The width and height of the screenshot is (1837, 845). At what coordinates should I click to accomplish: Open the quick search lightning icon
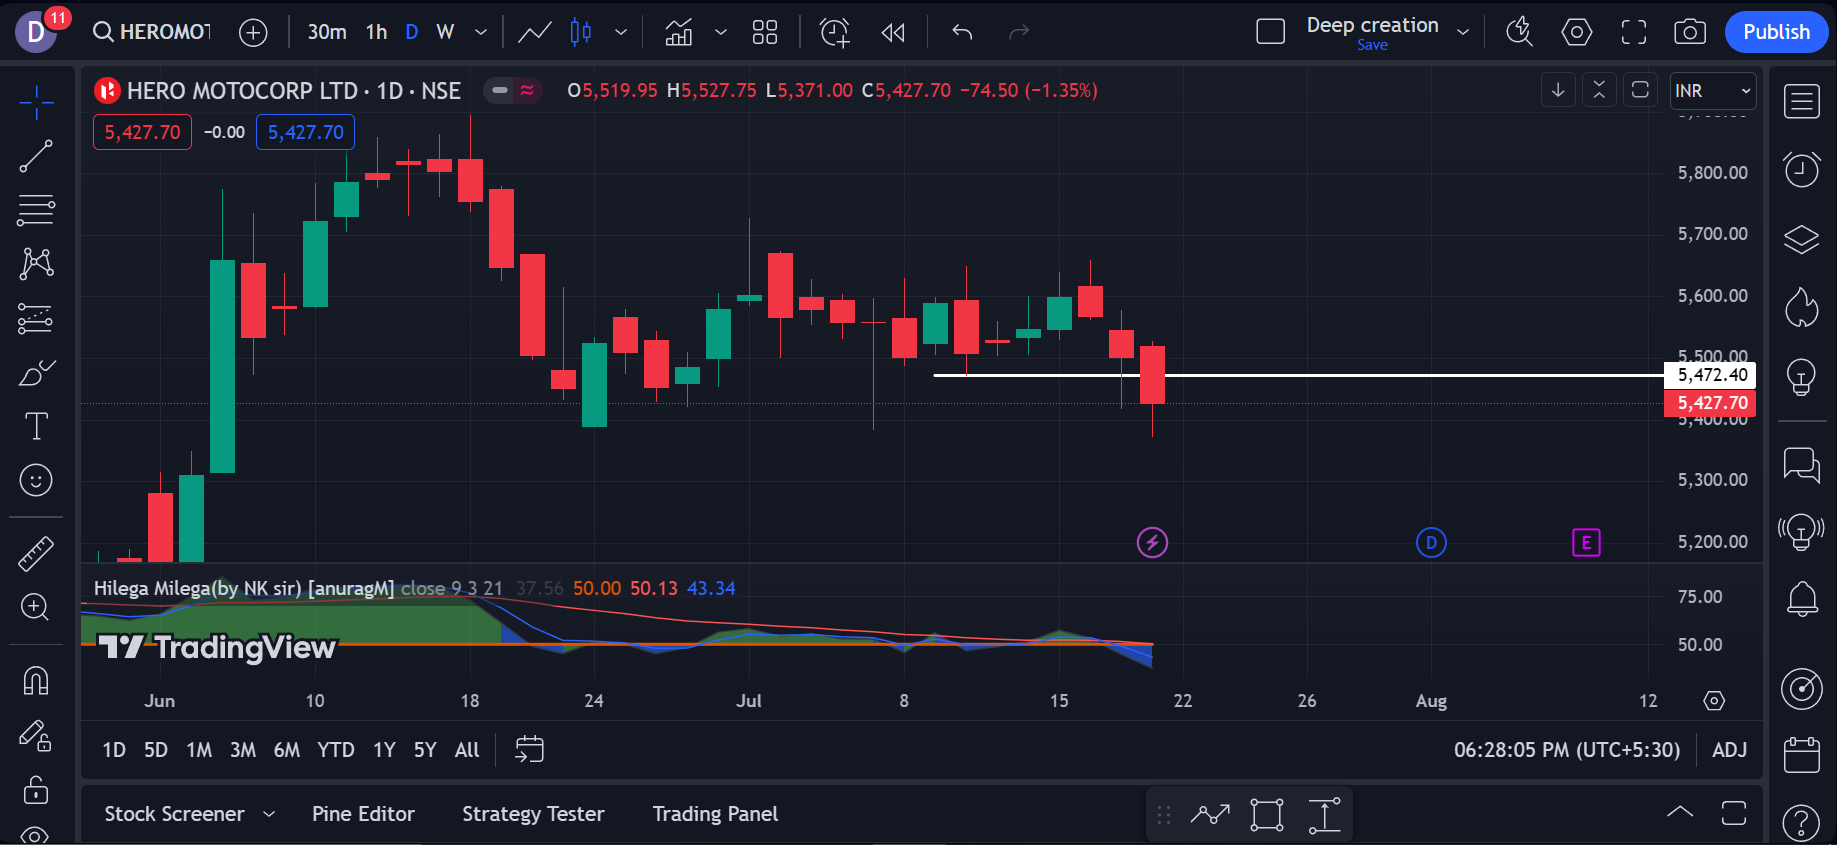1520,32
